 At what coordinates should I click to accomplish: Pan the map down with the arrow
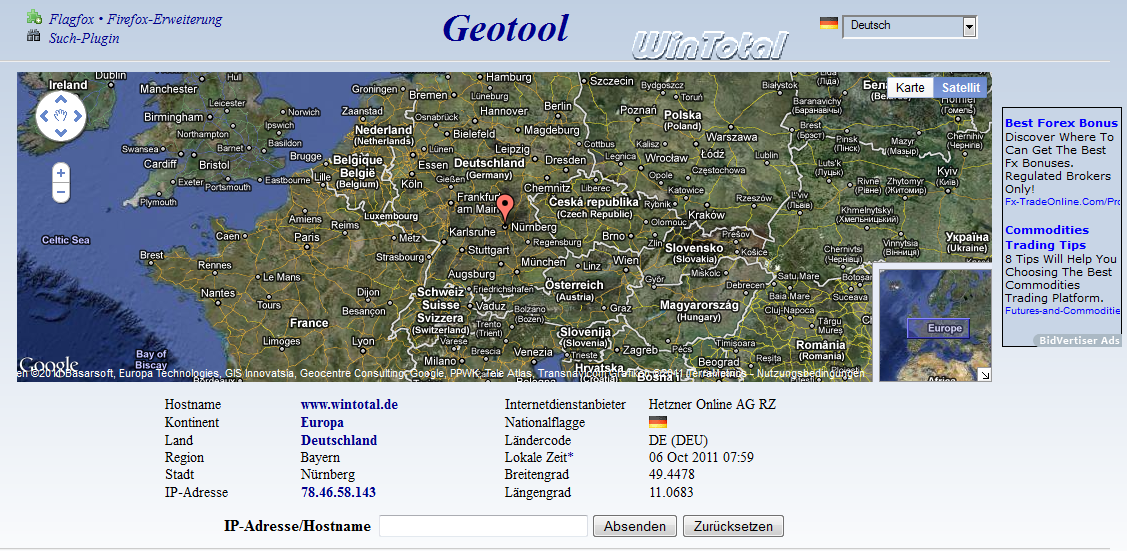point(61,131)
